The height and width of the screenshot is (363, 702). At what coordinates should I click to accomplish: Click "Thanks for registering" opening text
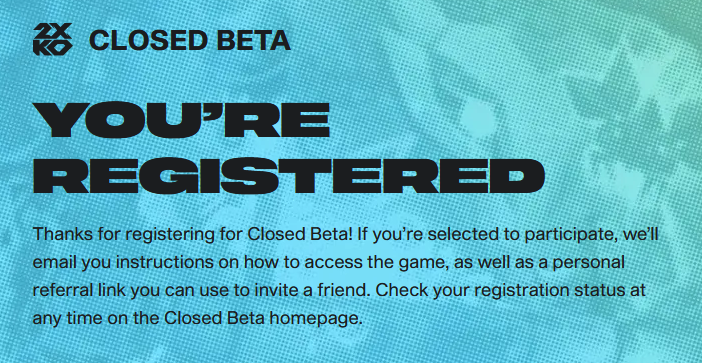click(x=107, y=235)
